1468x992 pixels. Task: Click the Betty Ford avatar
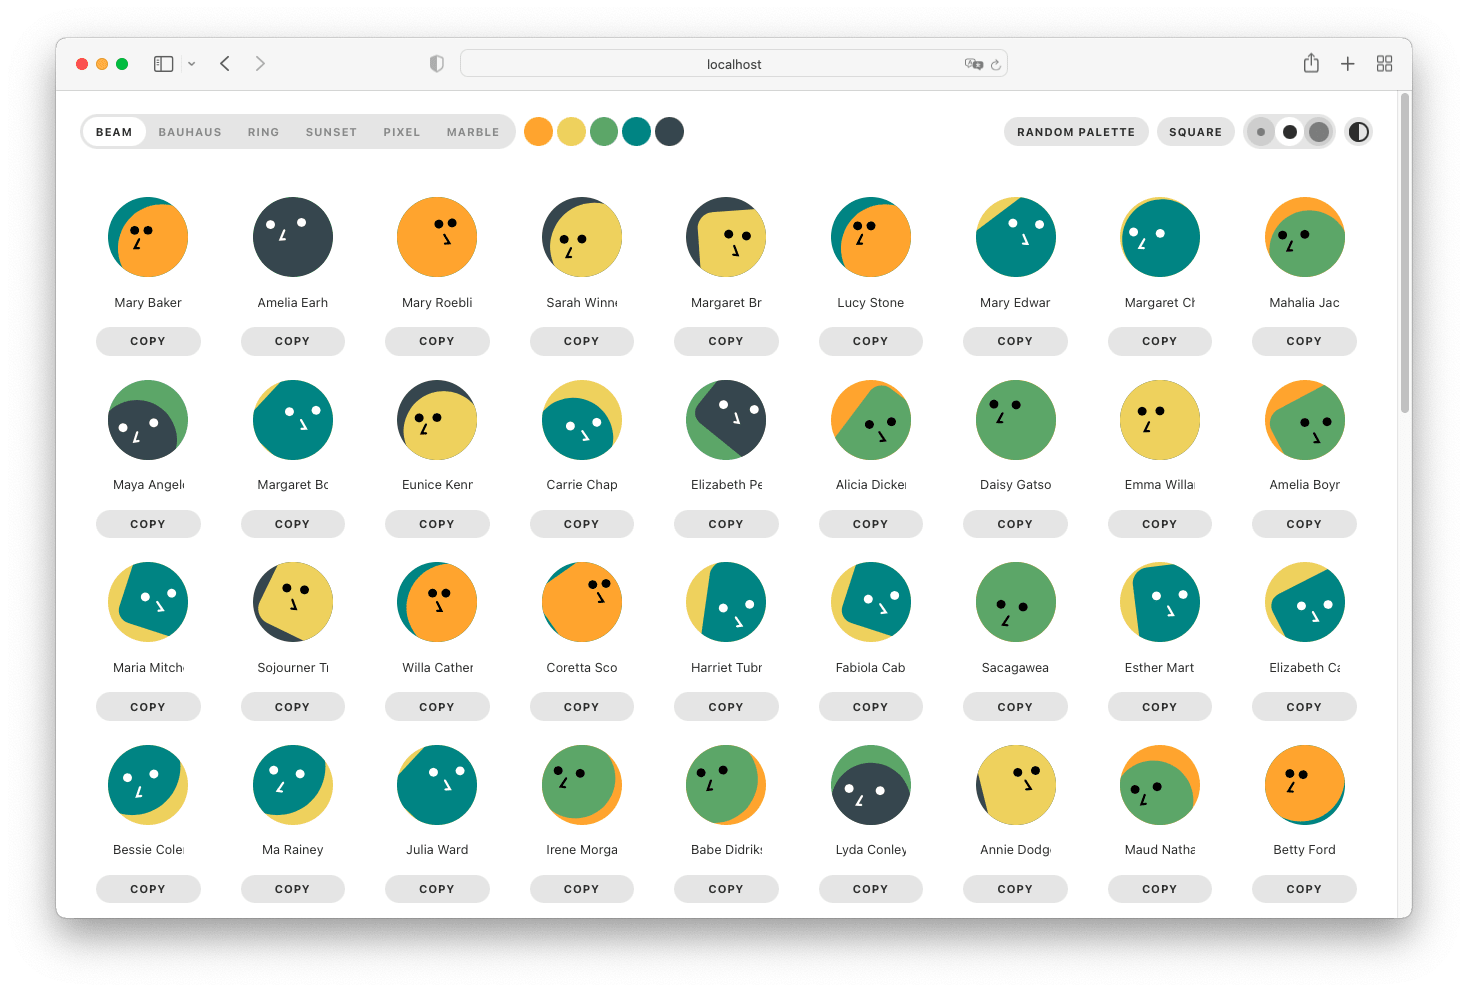point(1305,785)
